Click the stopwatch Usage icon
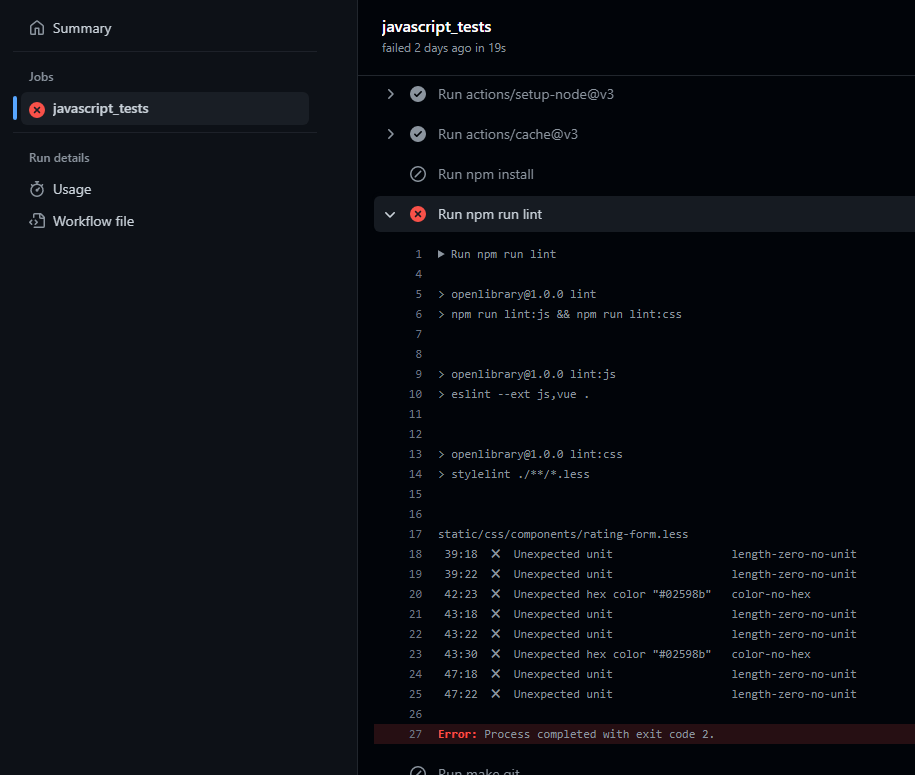This screenshot has width=915, height=775. point(37,189)
